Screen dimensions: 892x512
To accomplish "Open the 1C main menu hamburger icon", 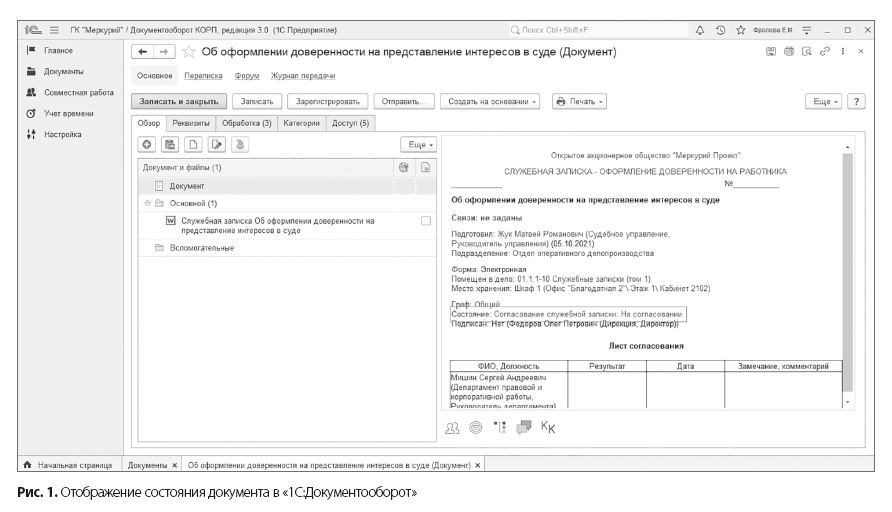I will pos(54,30).
